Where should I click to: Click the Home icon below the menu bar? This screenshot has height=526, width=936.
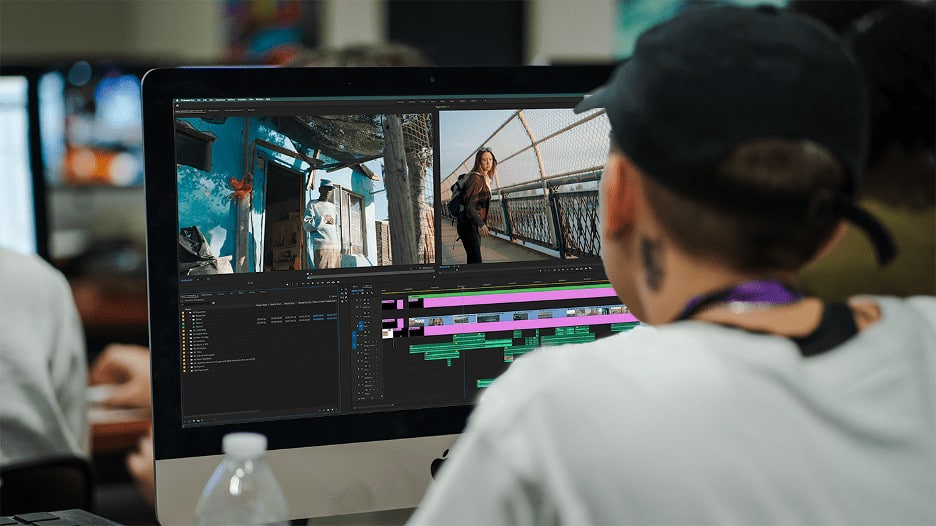177,106
